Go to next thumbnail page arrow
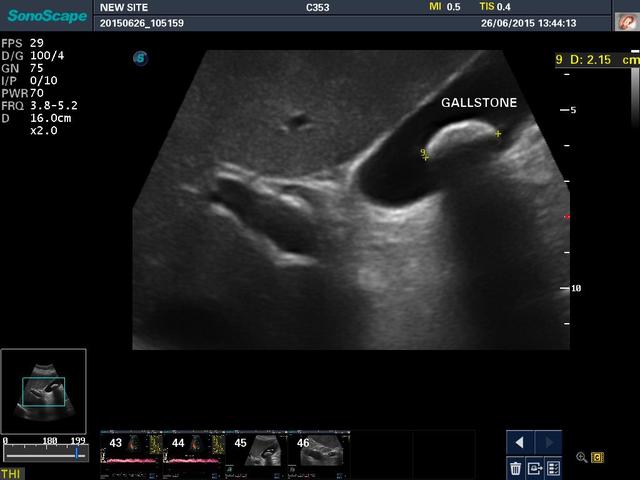 548,442
